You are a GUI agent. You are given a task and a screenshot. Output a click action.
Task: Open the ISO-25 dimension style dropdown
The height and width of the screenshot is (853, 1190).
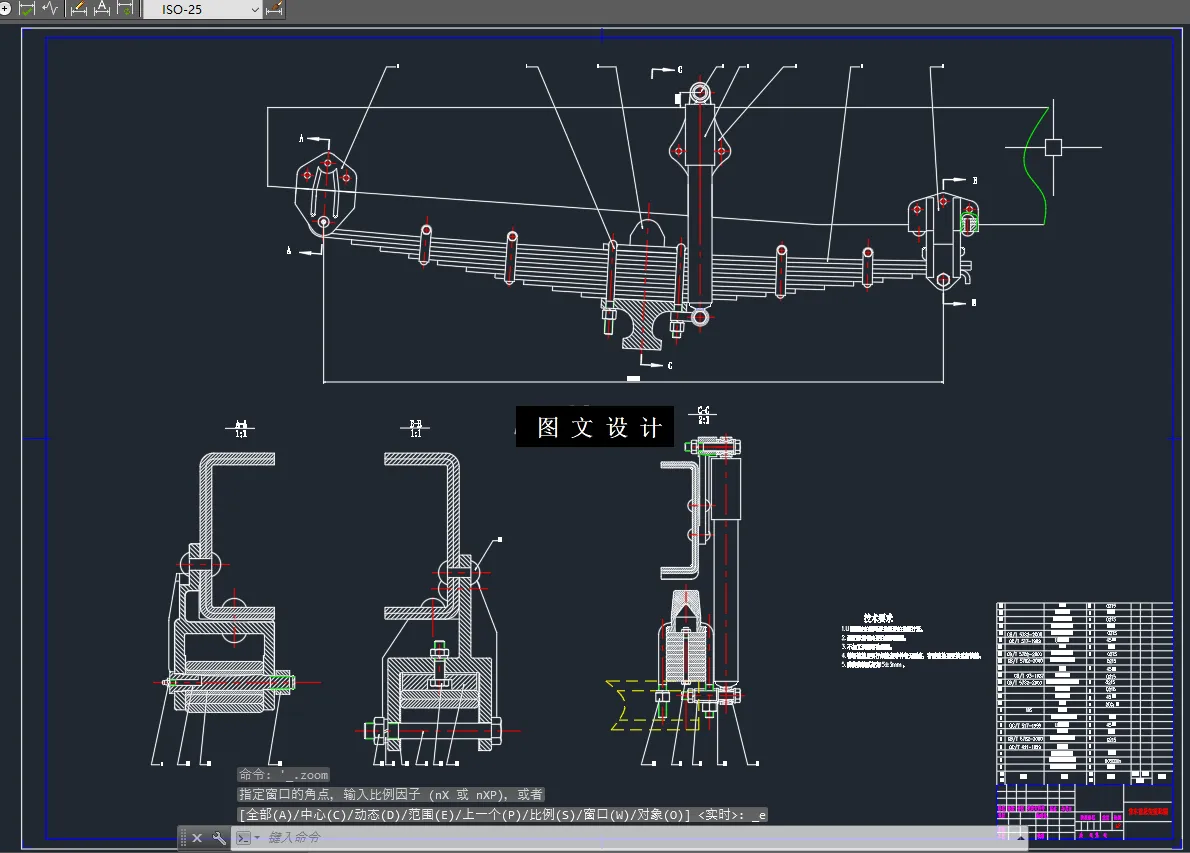(x=203, y=10)
